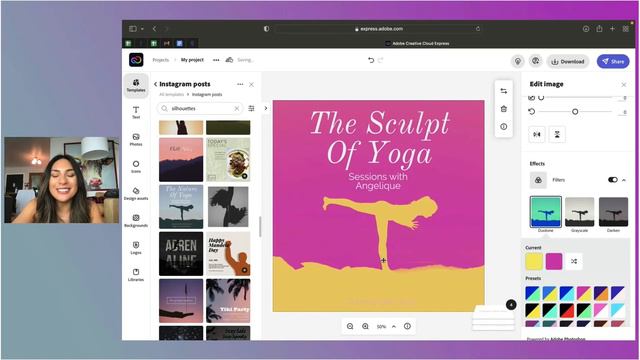Adjust the rotation slider handle

pyautogui.click(x=575, y=111)
